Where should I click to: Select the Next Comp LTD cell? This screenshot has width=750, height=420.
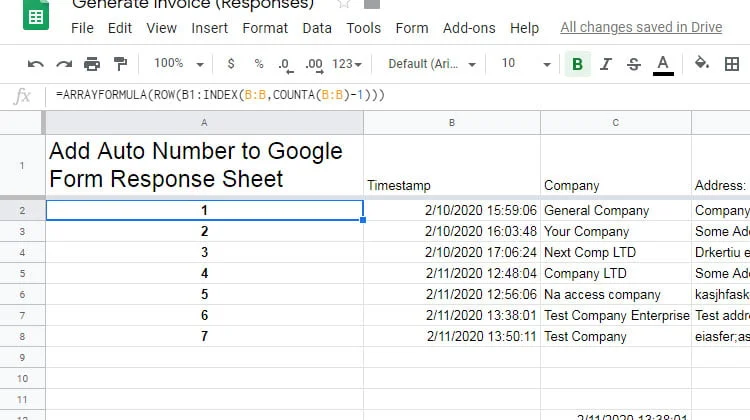pyautogui.click(x=616, y=253)
